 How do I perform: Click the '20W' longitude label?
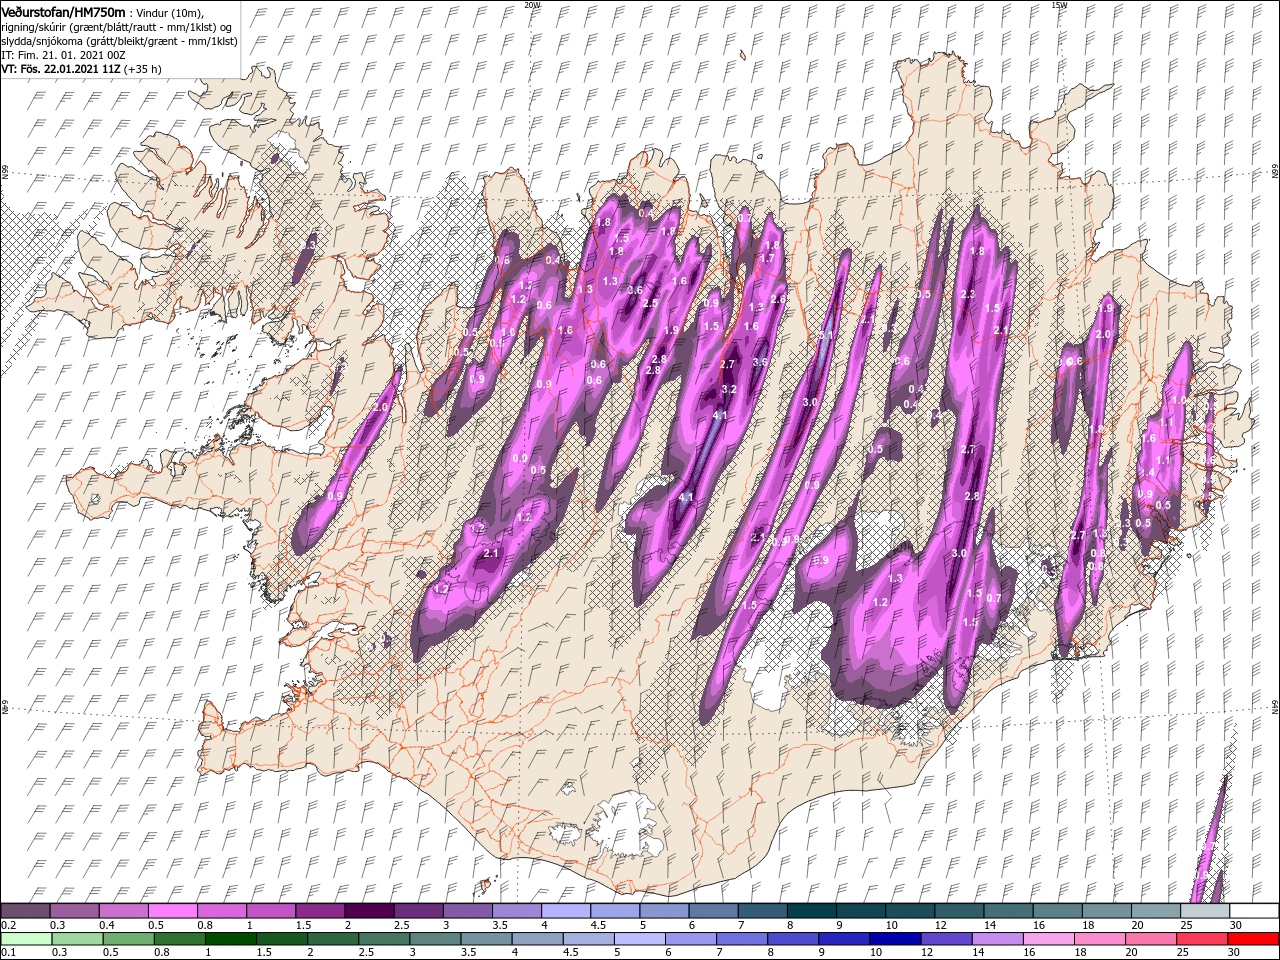[x=532, y=5]
